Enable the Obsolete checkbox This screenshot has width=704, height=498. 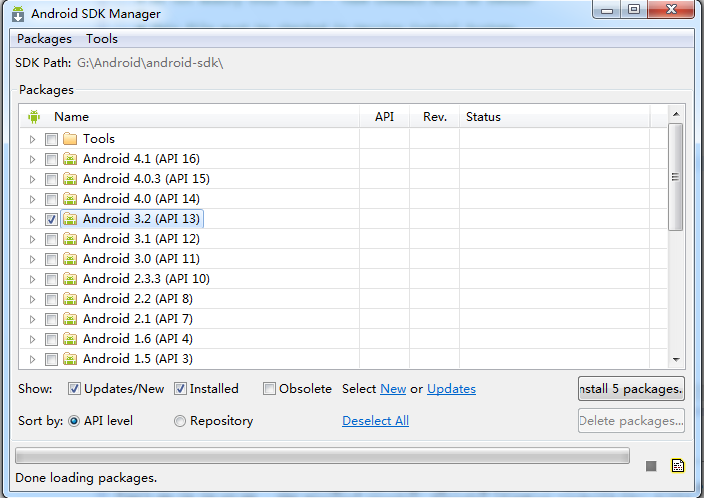(270, 389)
